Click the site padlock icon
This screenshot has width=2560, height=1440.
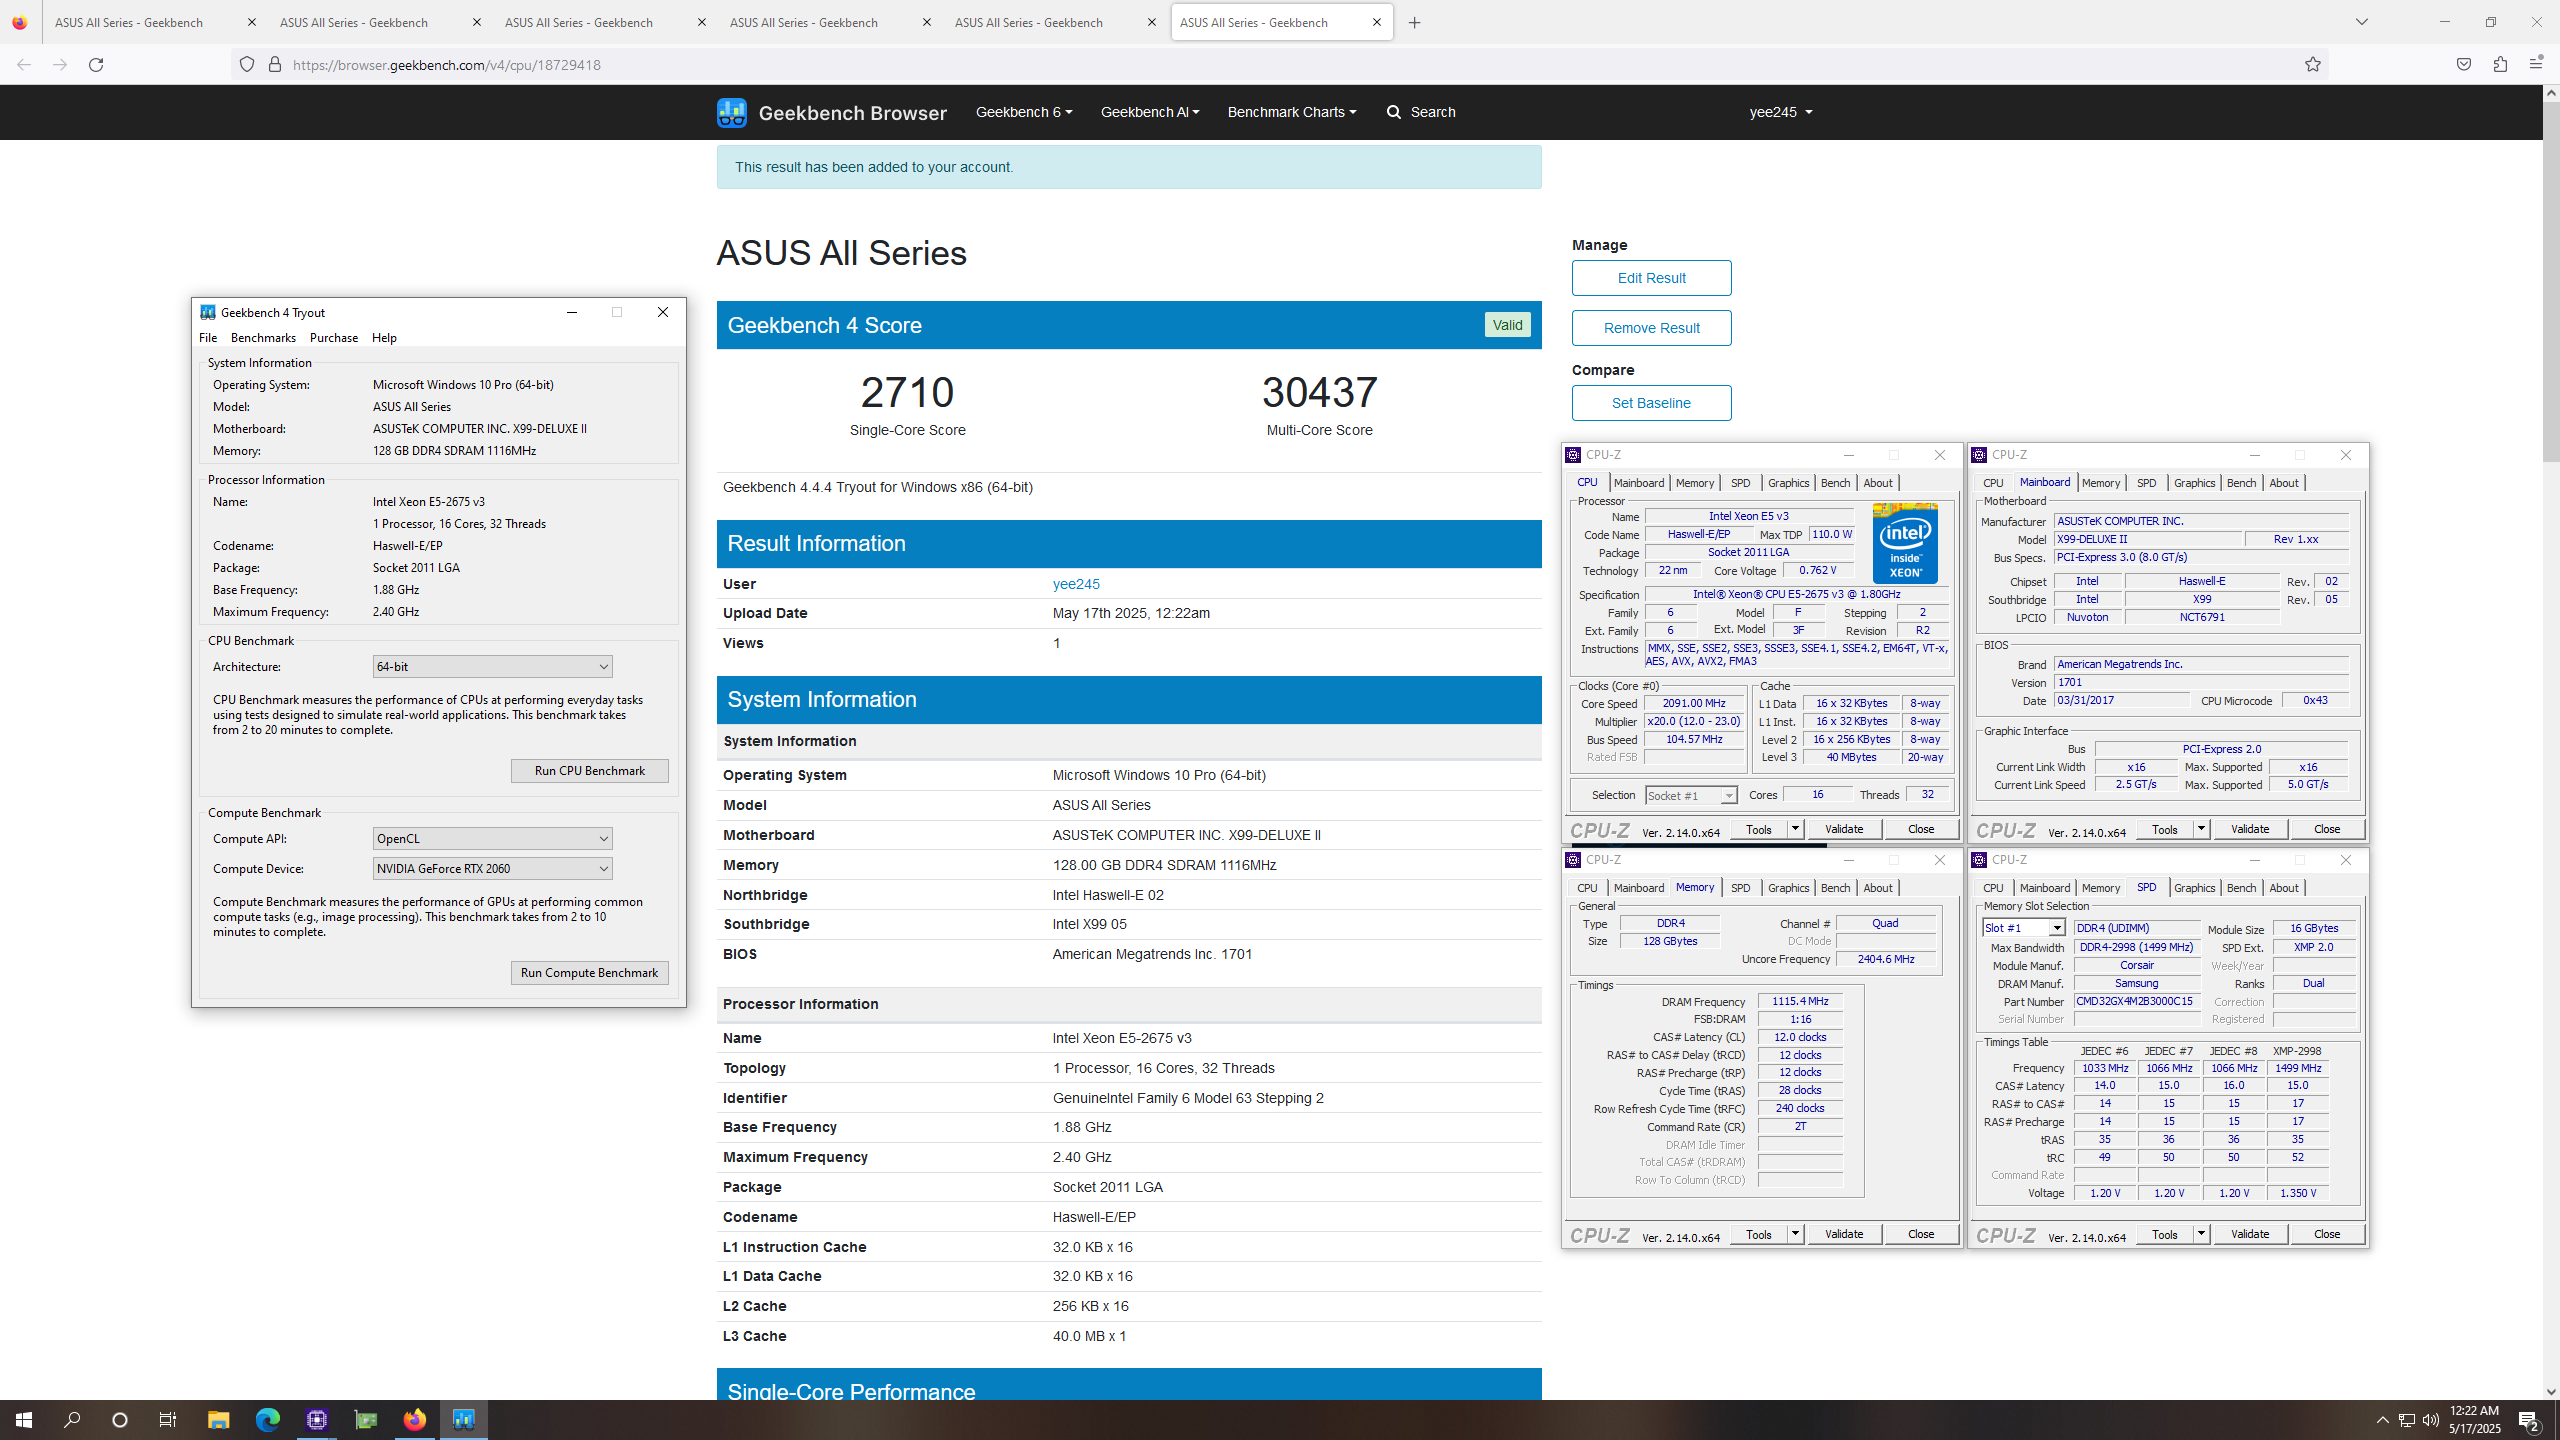coord(275,65)
